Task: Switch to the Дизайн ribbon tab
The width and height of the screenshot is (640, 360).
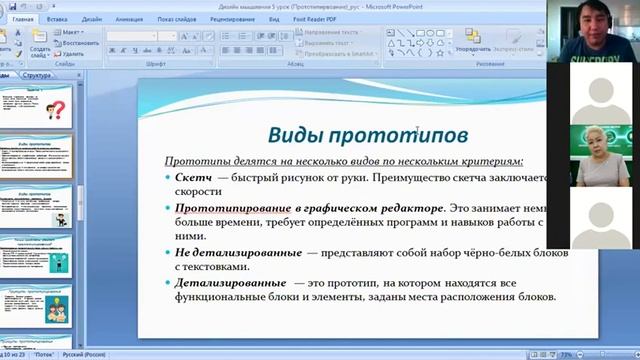Action: [92, 19]
